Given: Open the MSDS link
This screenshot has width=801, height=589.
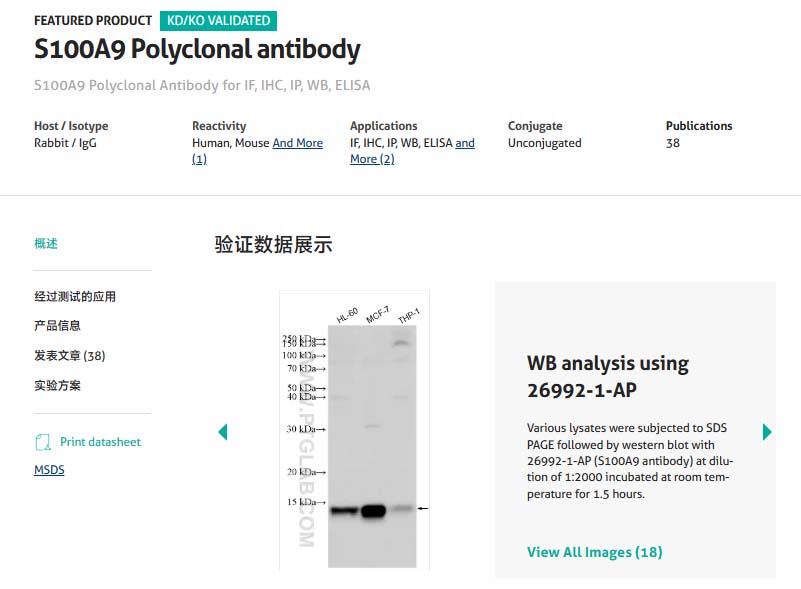Looking at the screenshot, I should [x=49, y=470].
